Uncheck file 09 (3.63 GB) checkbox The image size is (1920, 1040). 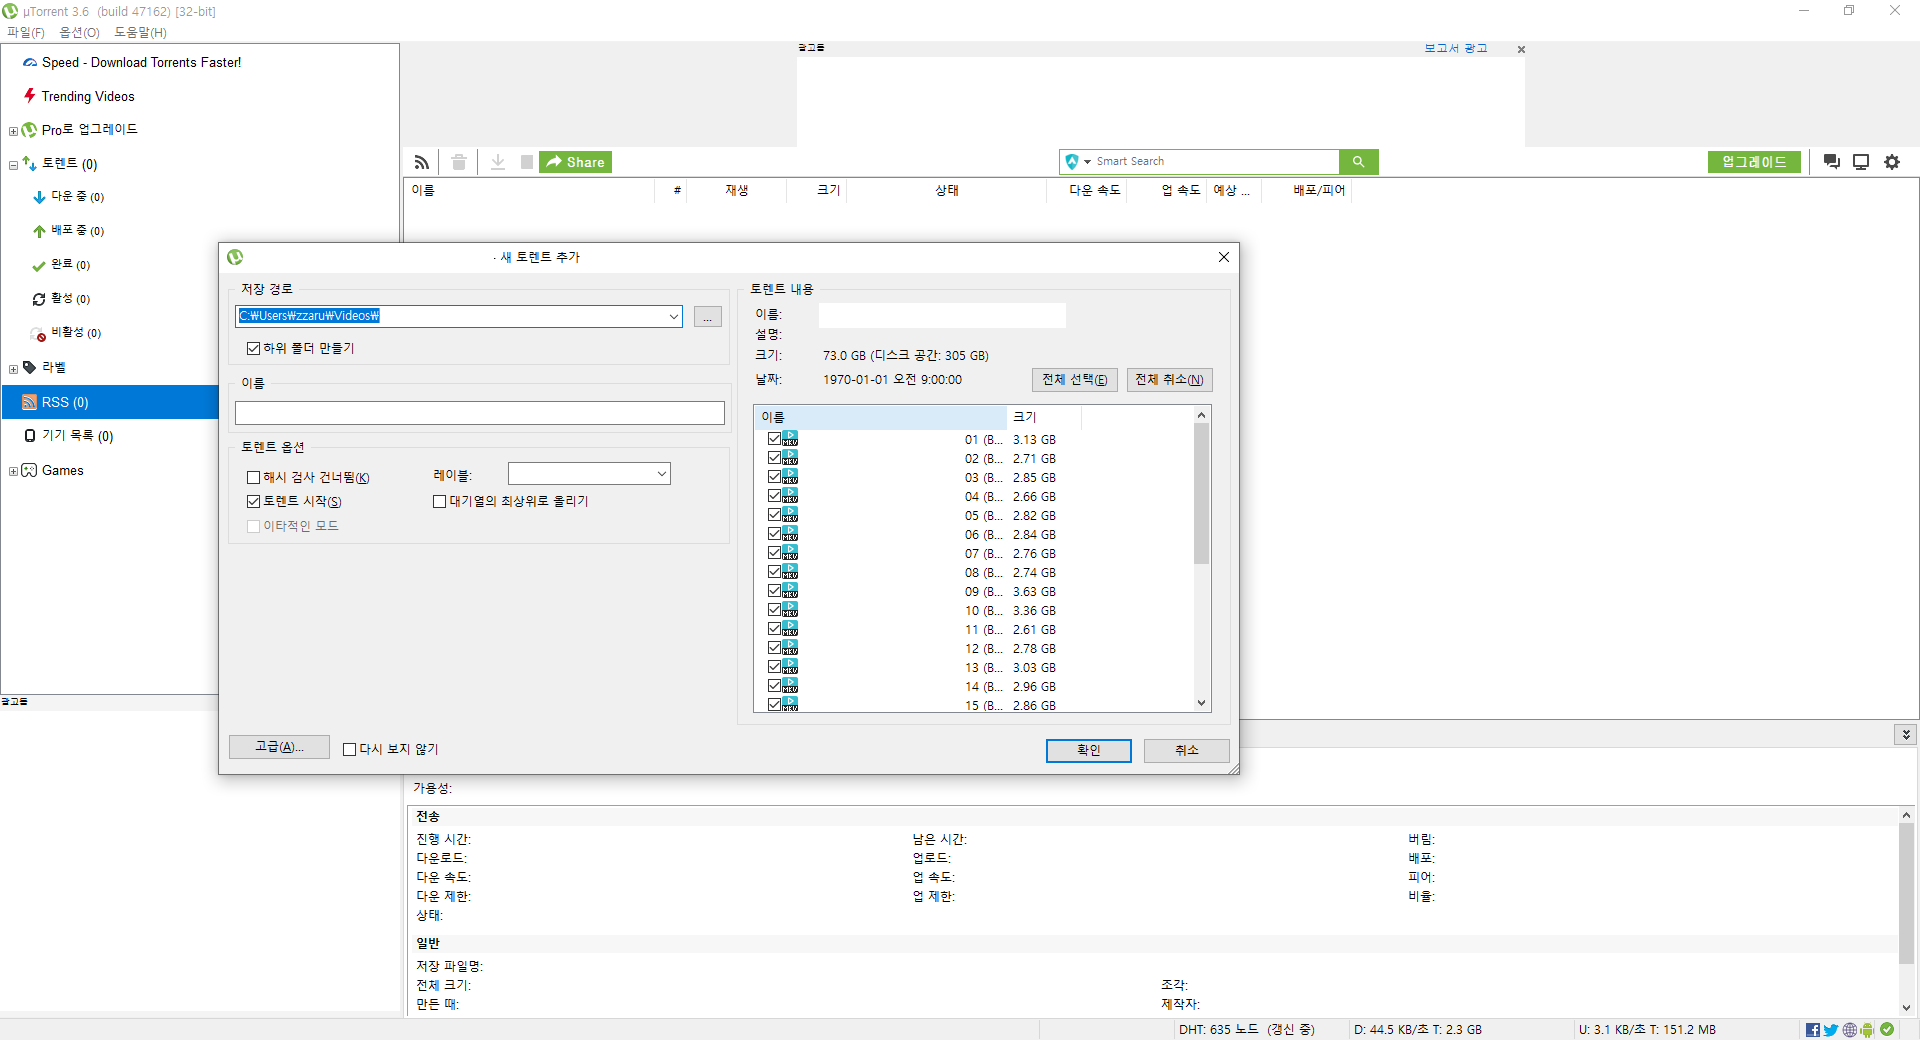tap(774, 591)
